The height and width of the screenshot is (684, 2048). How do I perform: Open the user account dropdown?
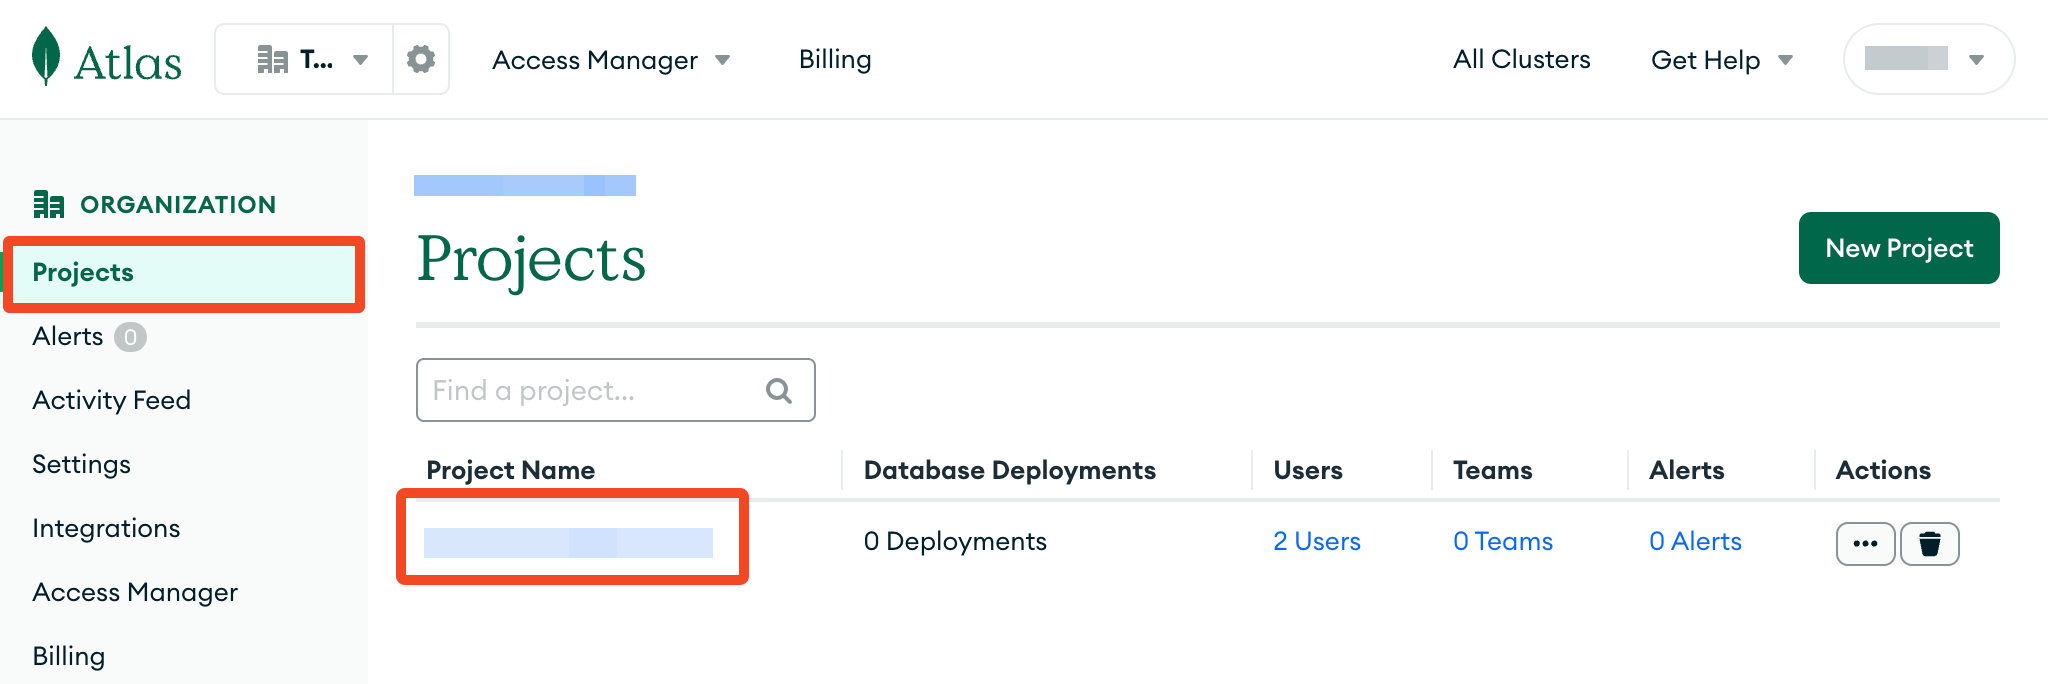coord(1928,59)
